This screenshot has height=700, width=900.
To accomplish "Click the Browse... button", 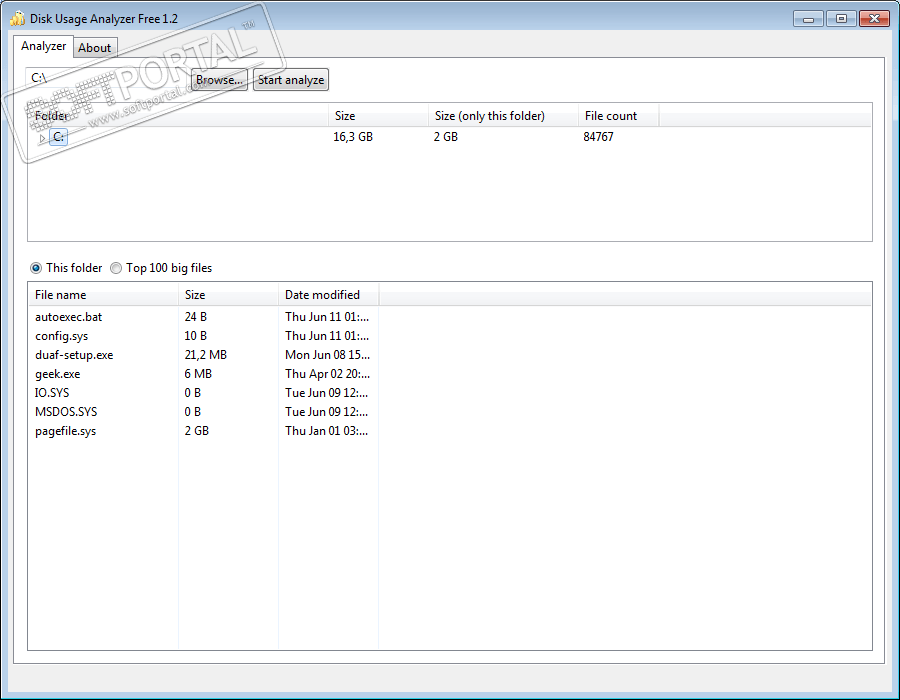I will (219, 80).
